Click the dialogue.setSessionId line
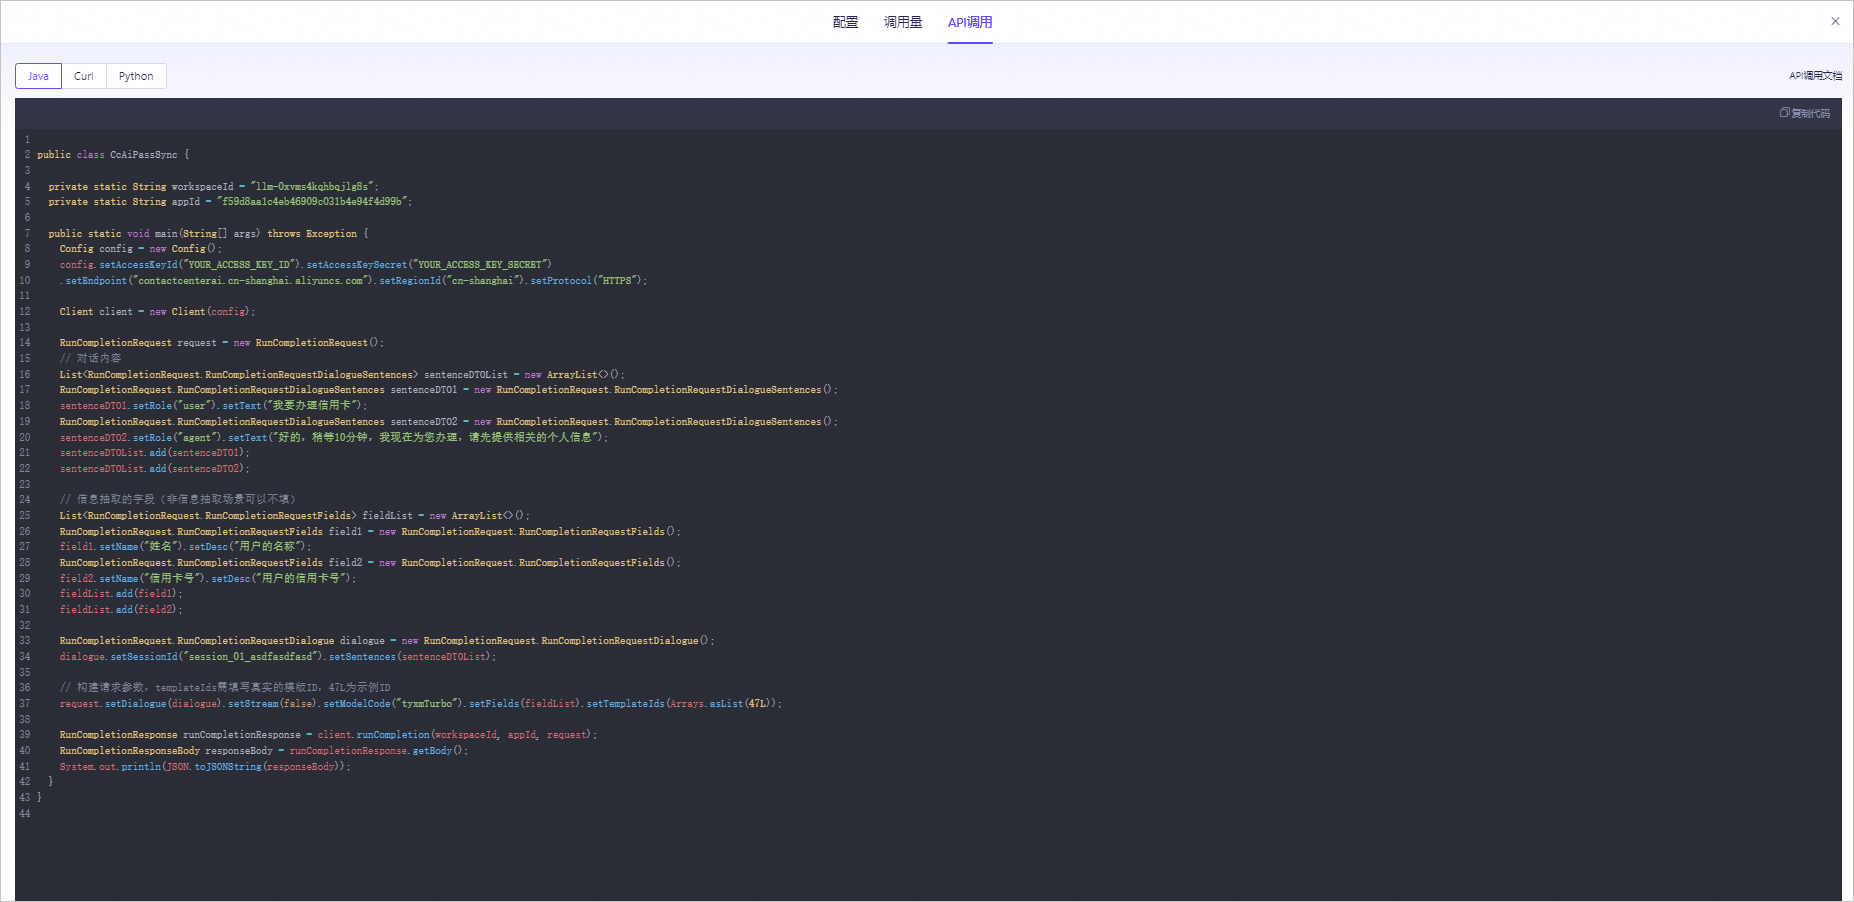 coord(277,657)
